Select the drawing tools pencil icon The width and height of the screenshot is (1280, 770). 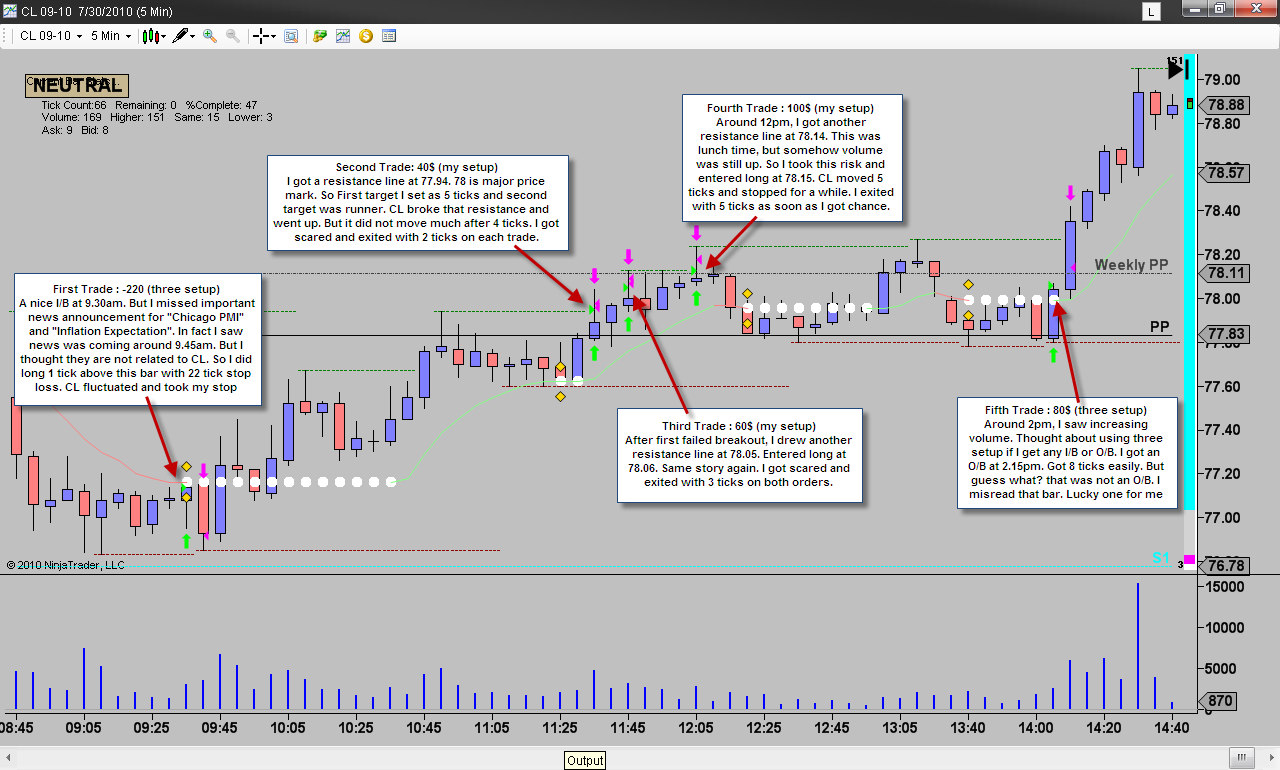pos(180,36)
